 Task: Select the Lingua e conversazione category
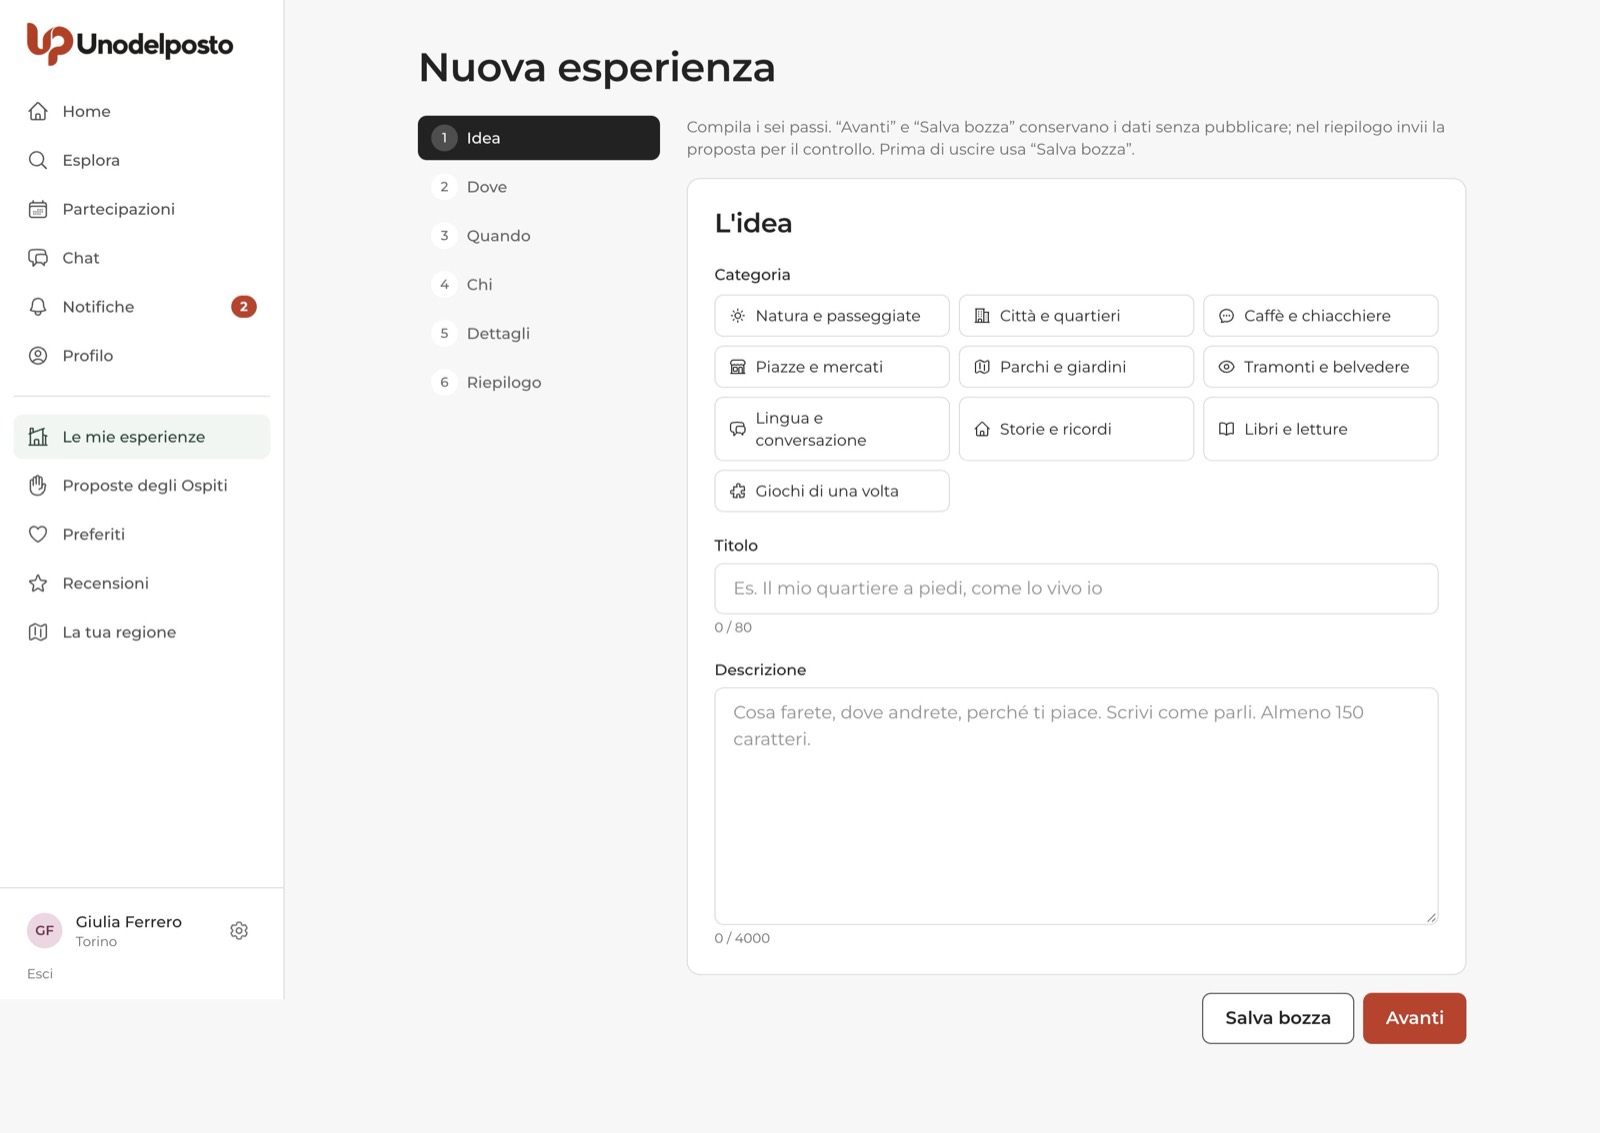click(x=832, y=429)
